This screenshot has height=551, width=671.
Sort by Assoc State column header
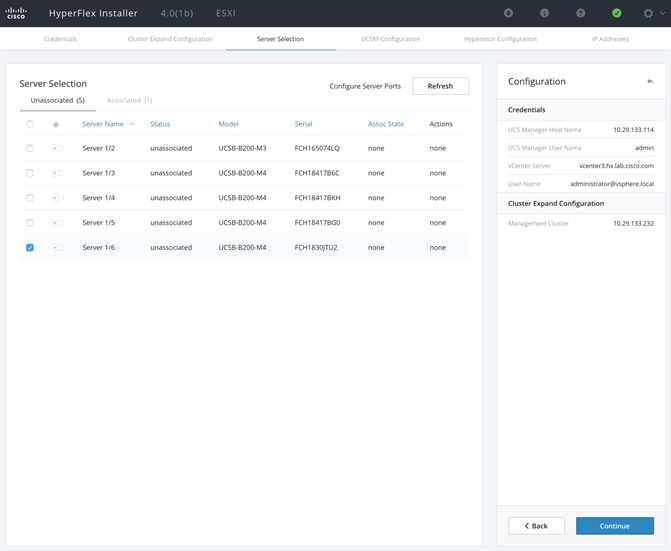(386, 124)
